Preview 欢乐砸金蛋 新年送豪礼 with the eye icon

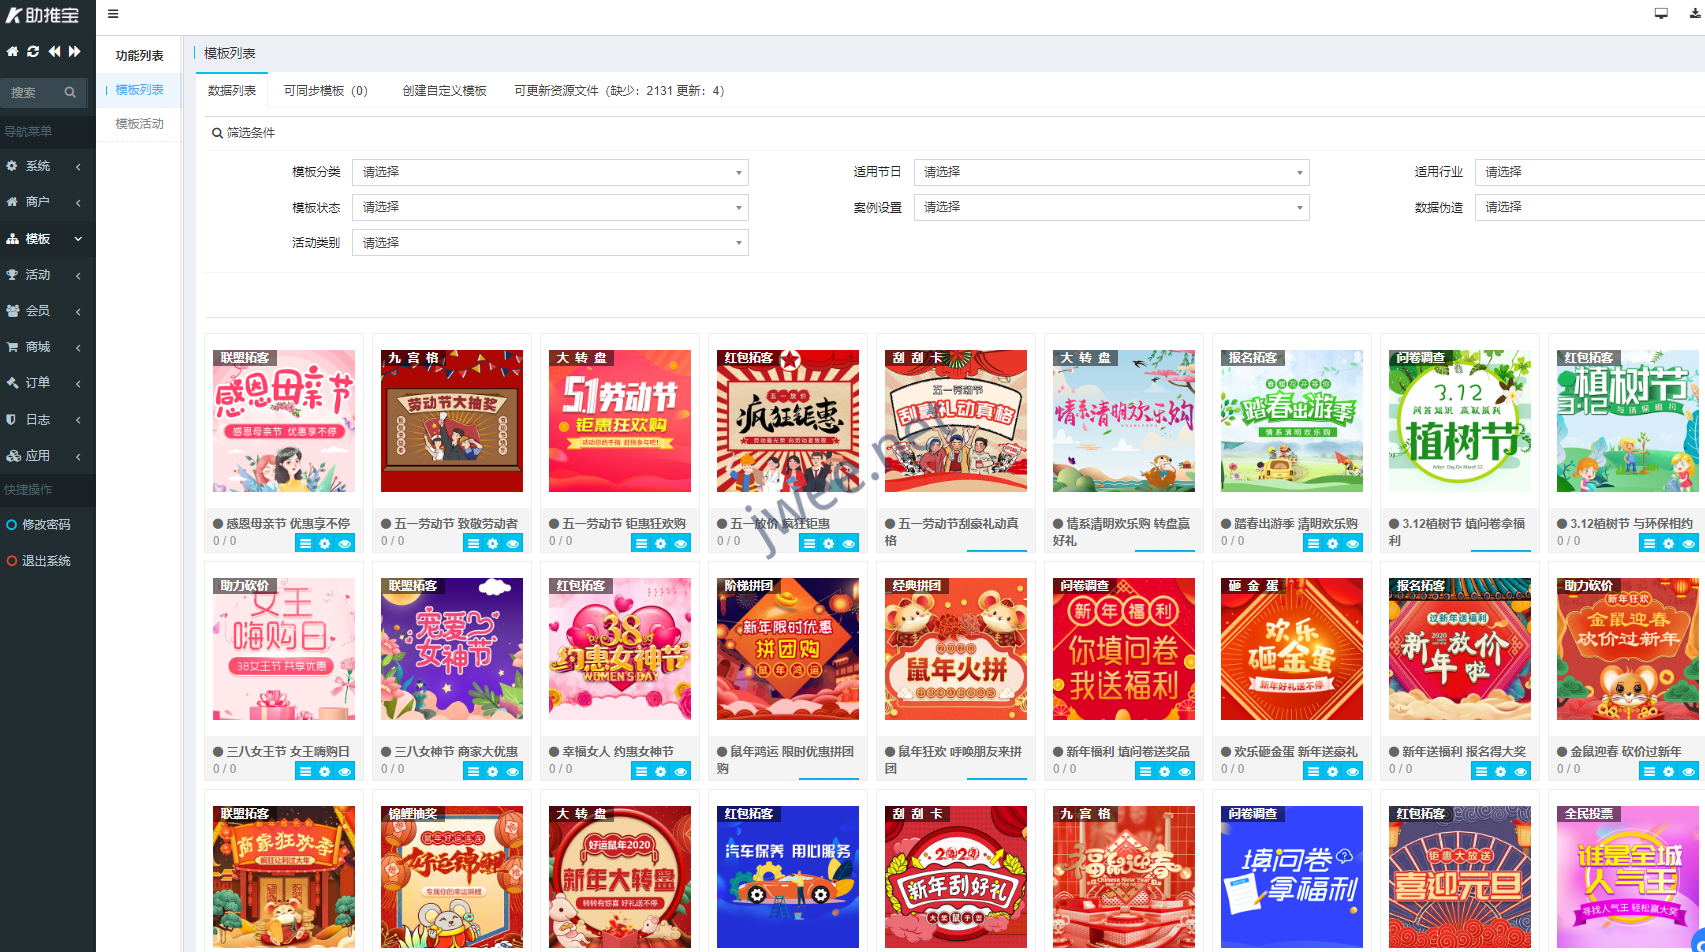click(x=1353, y=772)
